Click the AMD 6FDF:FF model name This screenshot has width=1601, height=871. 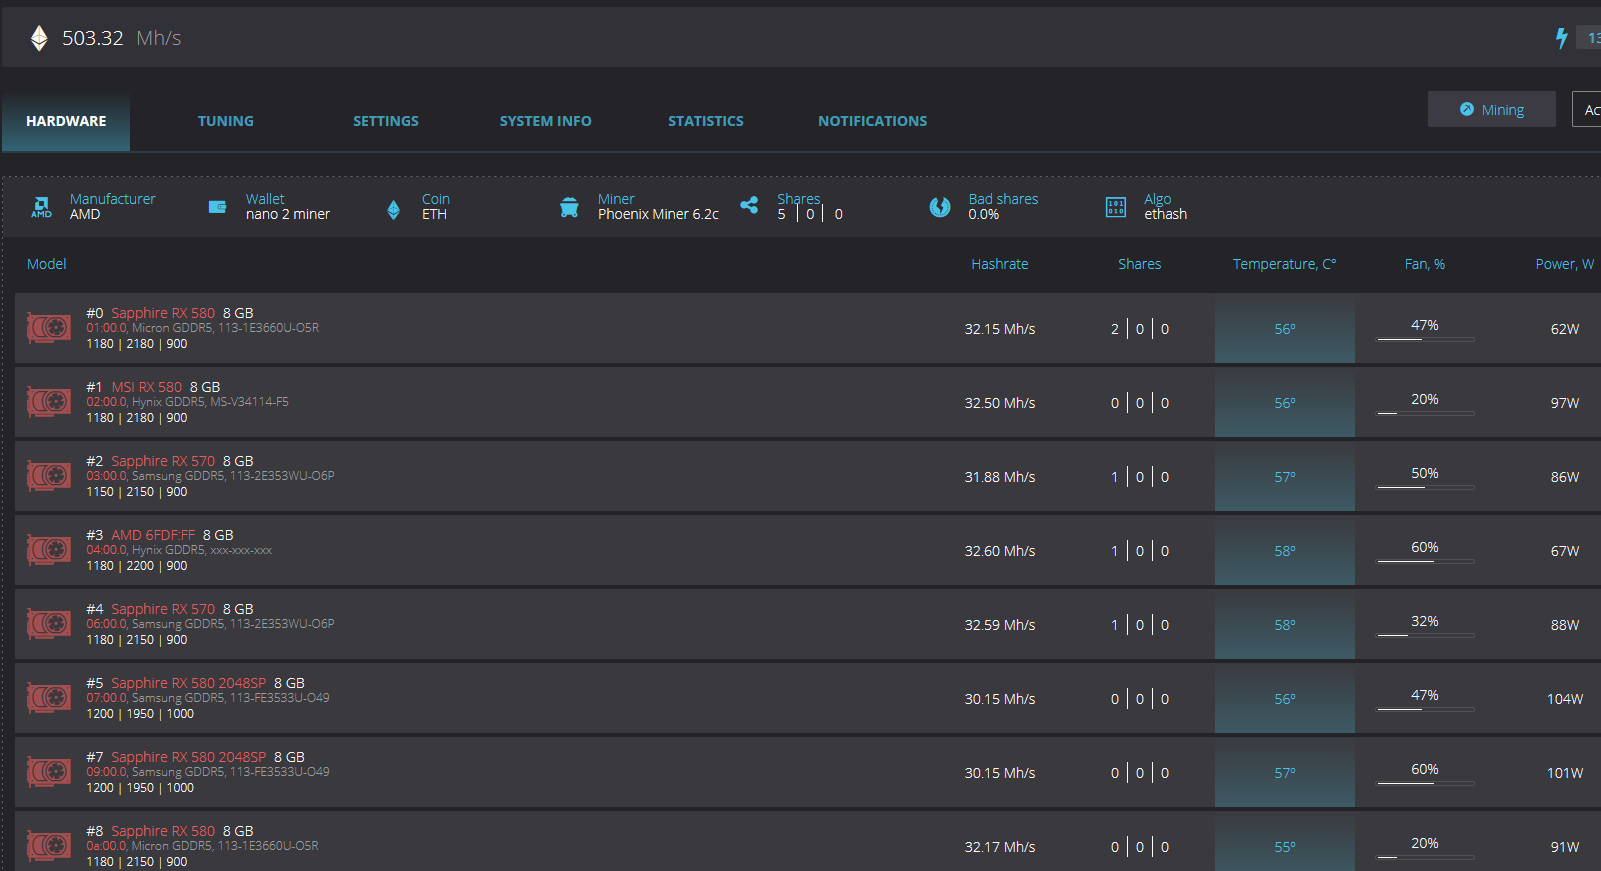click(x=153, y=535)
